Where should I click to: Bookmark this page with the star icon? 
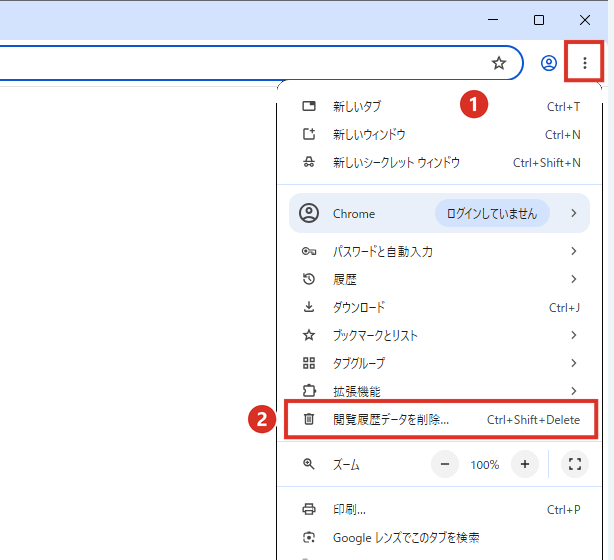[x=499, y=63]
